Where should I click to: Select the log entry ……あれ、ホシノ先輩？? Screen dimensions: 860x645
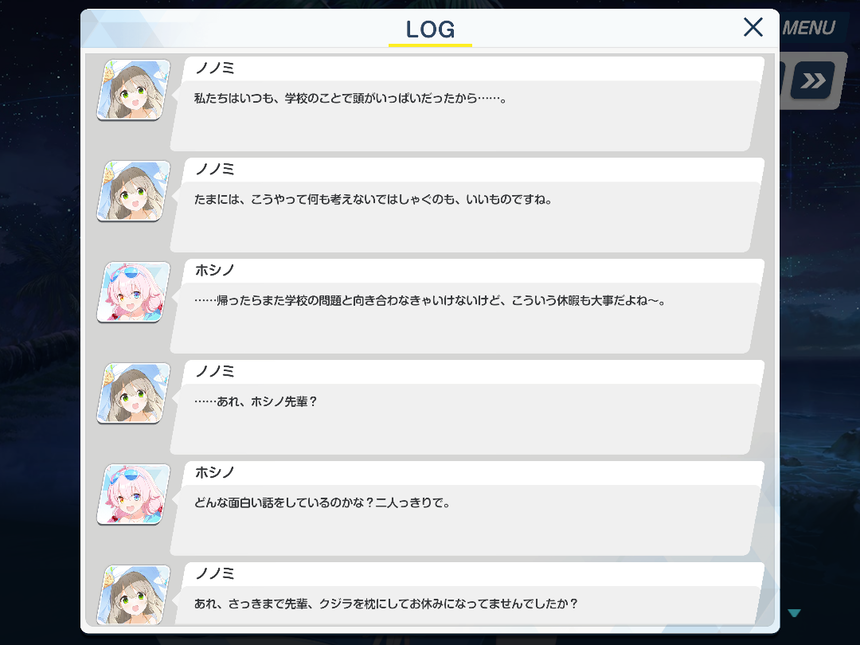point(467,407)
